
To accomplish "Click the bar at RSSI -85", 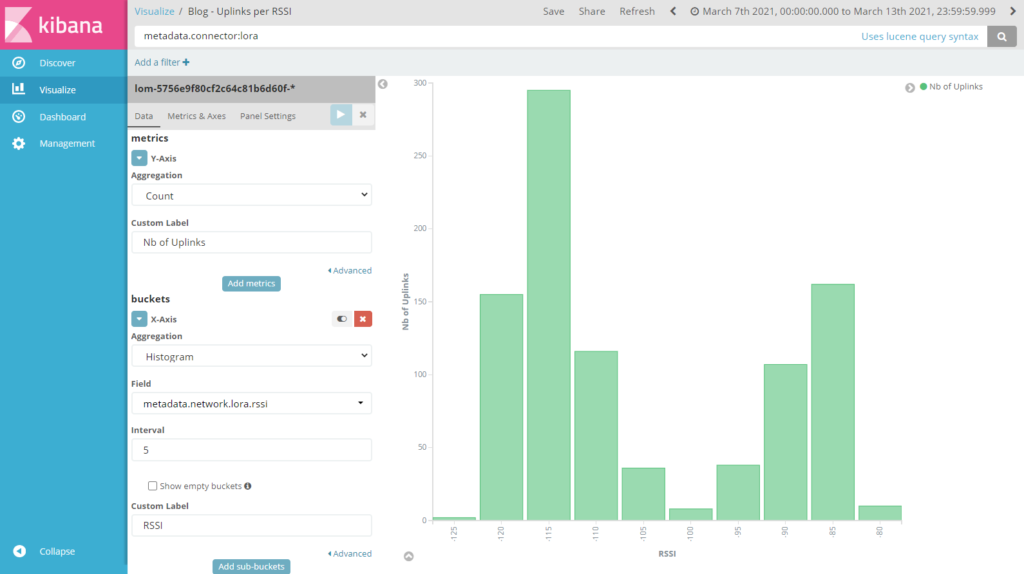I will coord(833,402).
